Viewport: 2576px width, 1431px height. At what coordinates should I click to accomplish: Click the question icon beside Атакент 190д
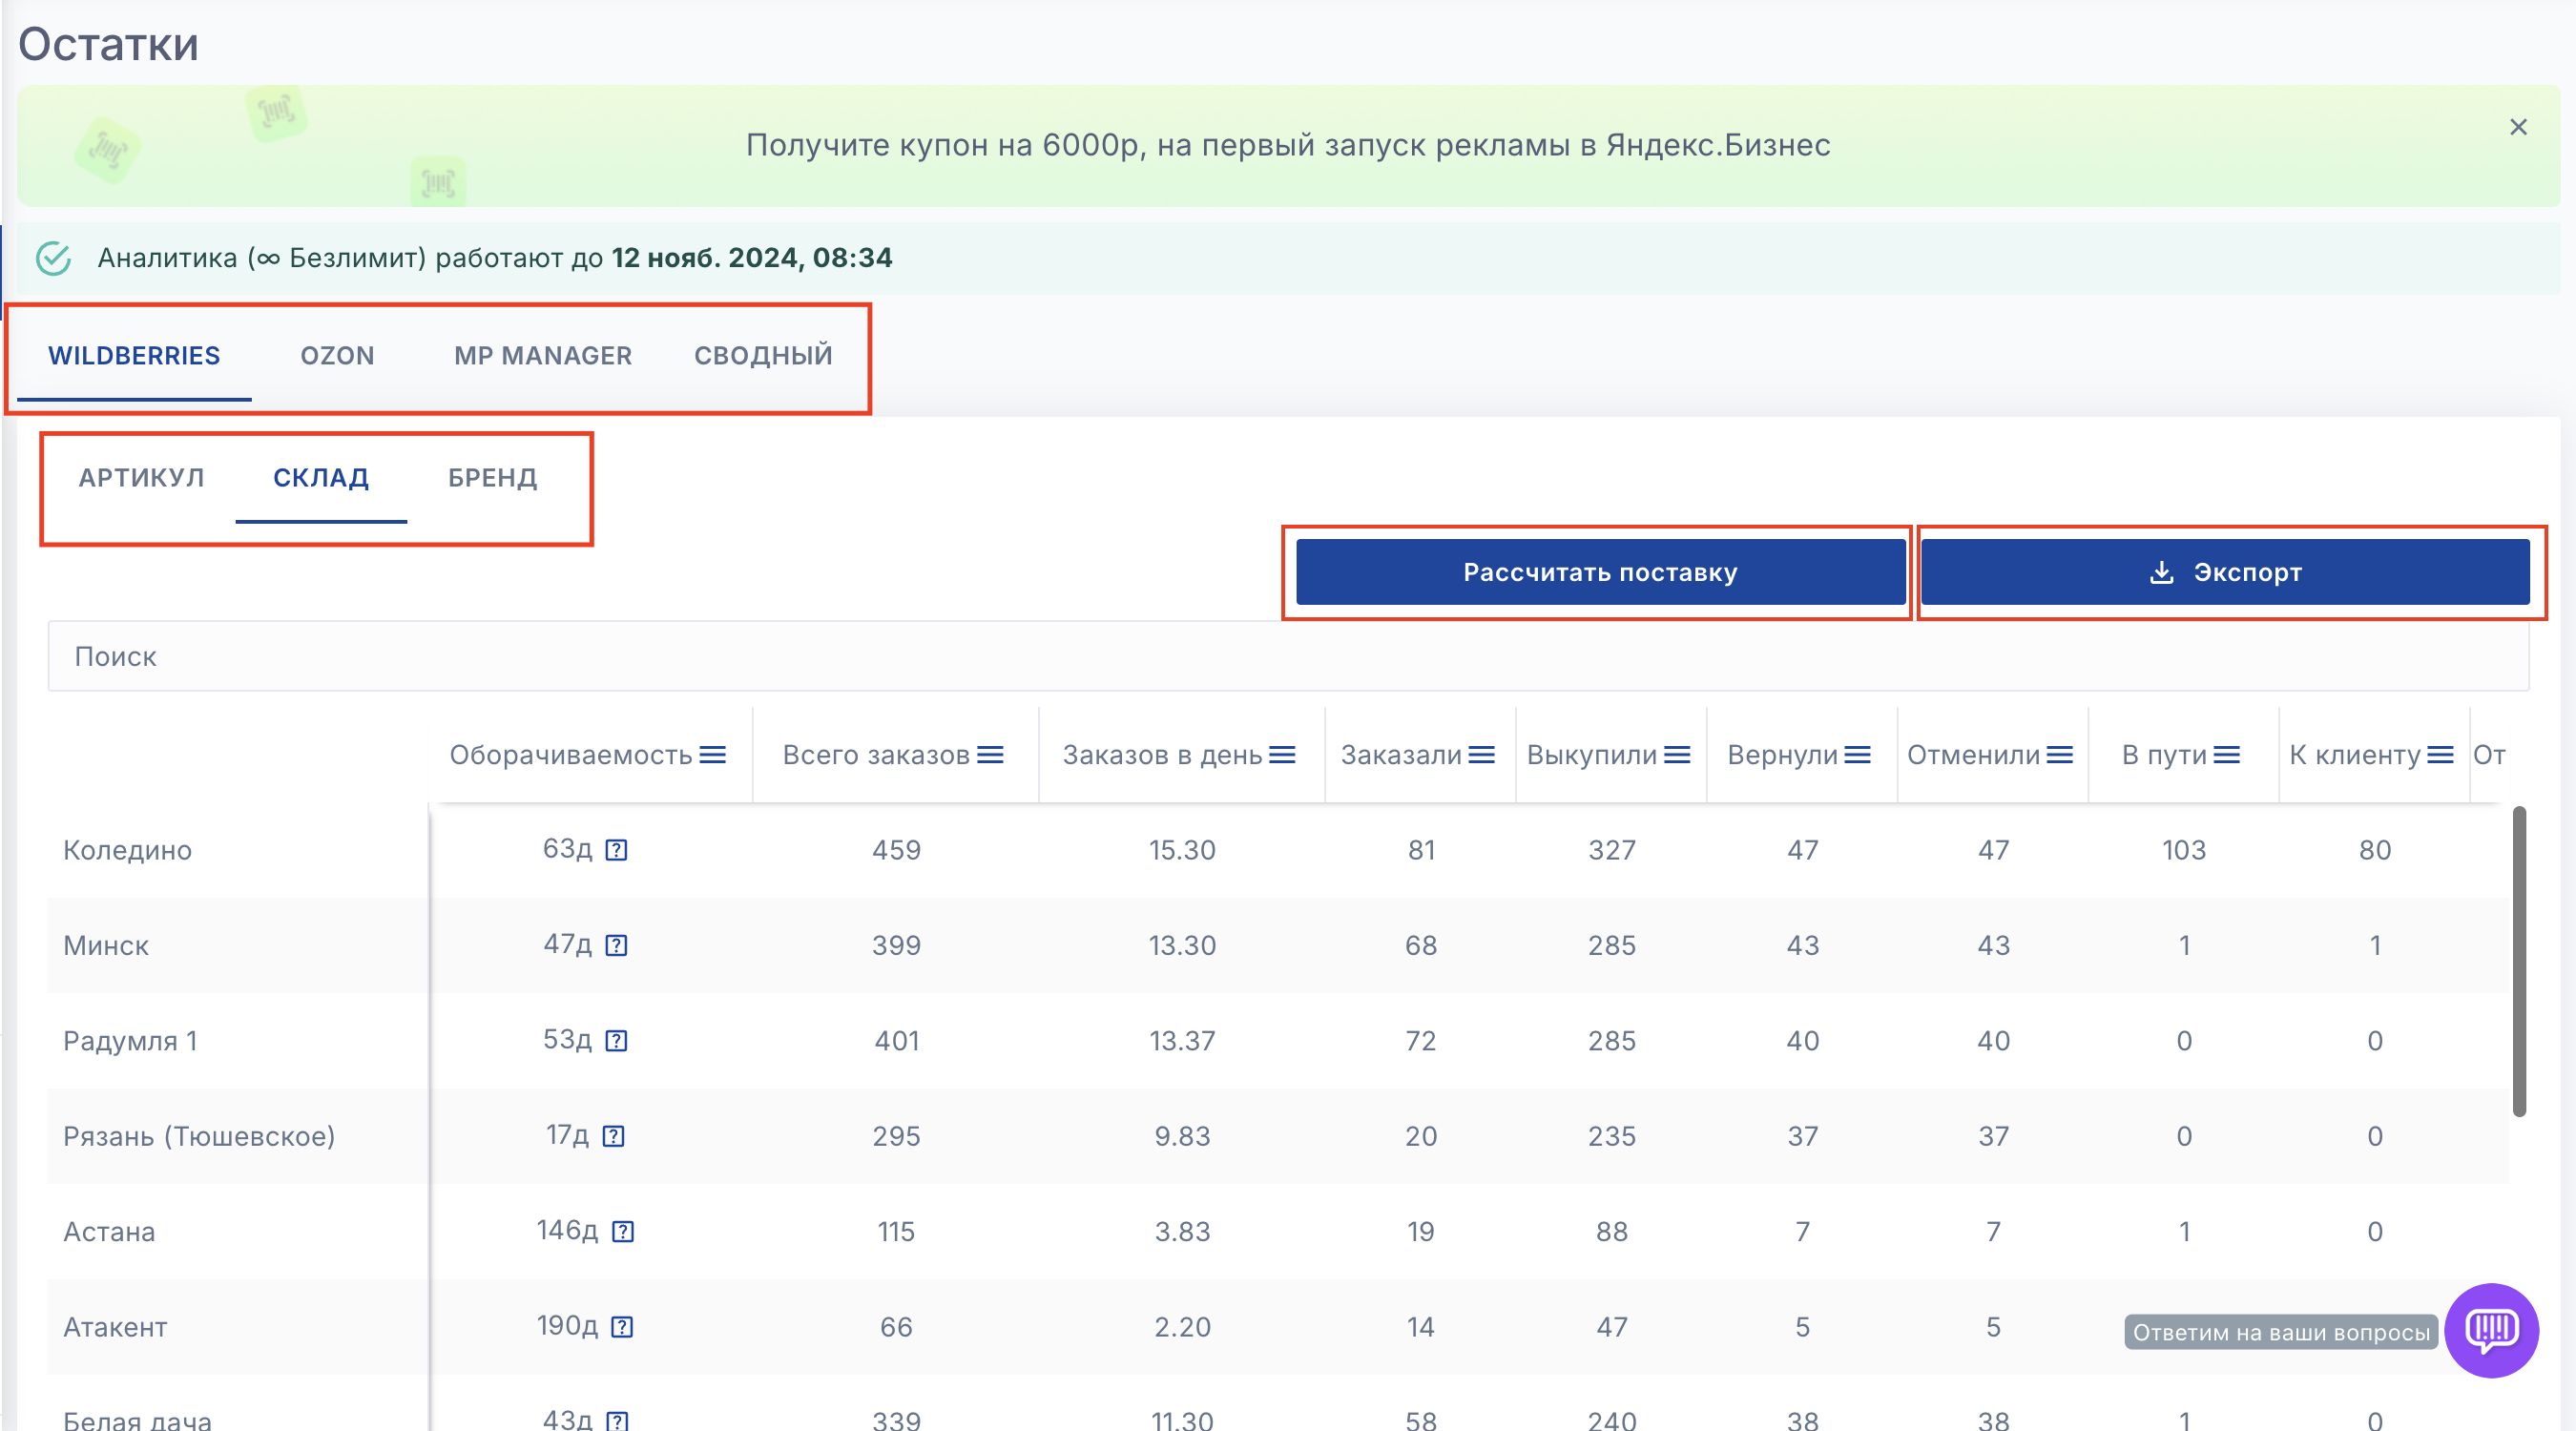(x=622, y=1327)
